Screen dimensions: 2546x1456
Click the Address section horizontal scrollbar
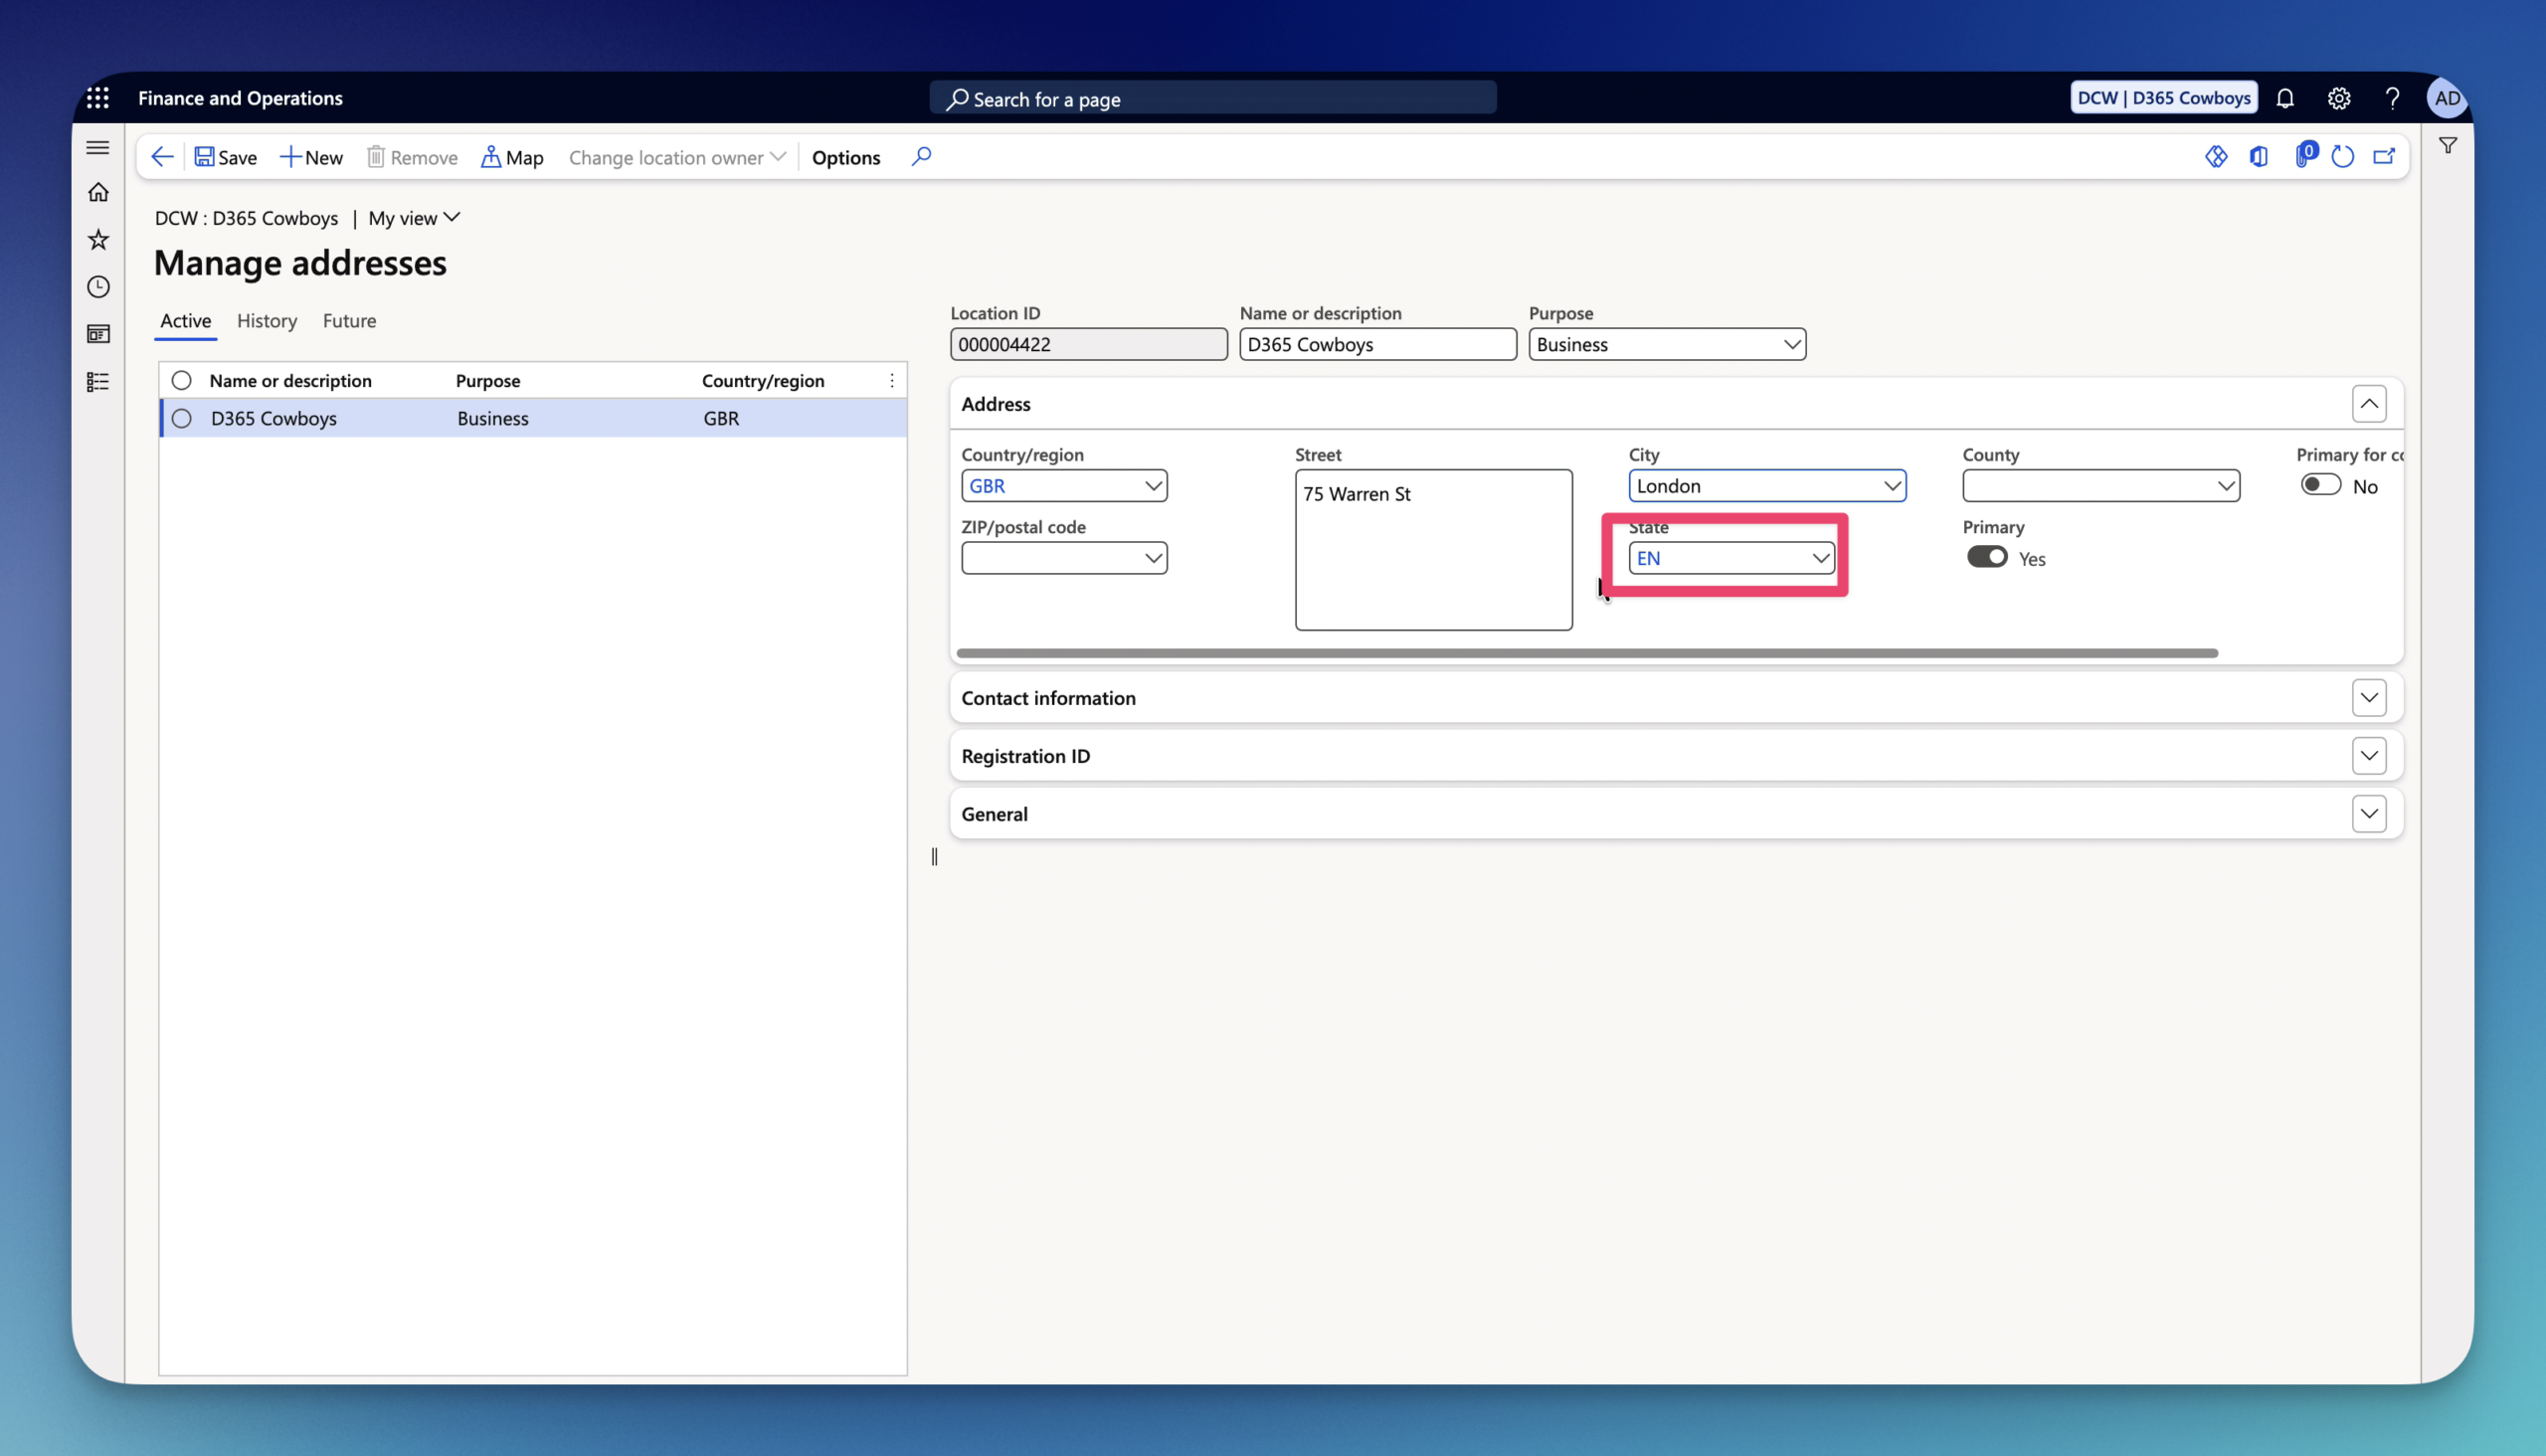point(1587,653)
